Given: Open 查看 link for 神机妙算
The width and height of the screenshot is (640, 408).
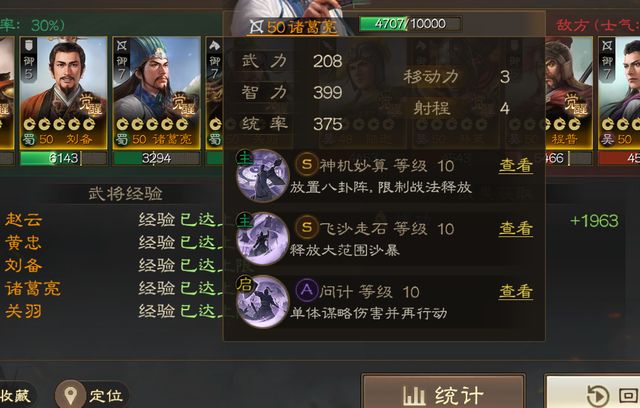Looking at the screenshot, I should (516, 166).
